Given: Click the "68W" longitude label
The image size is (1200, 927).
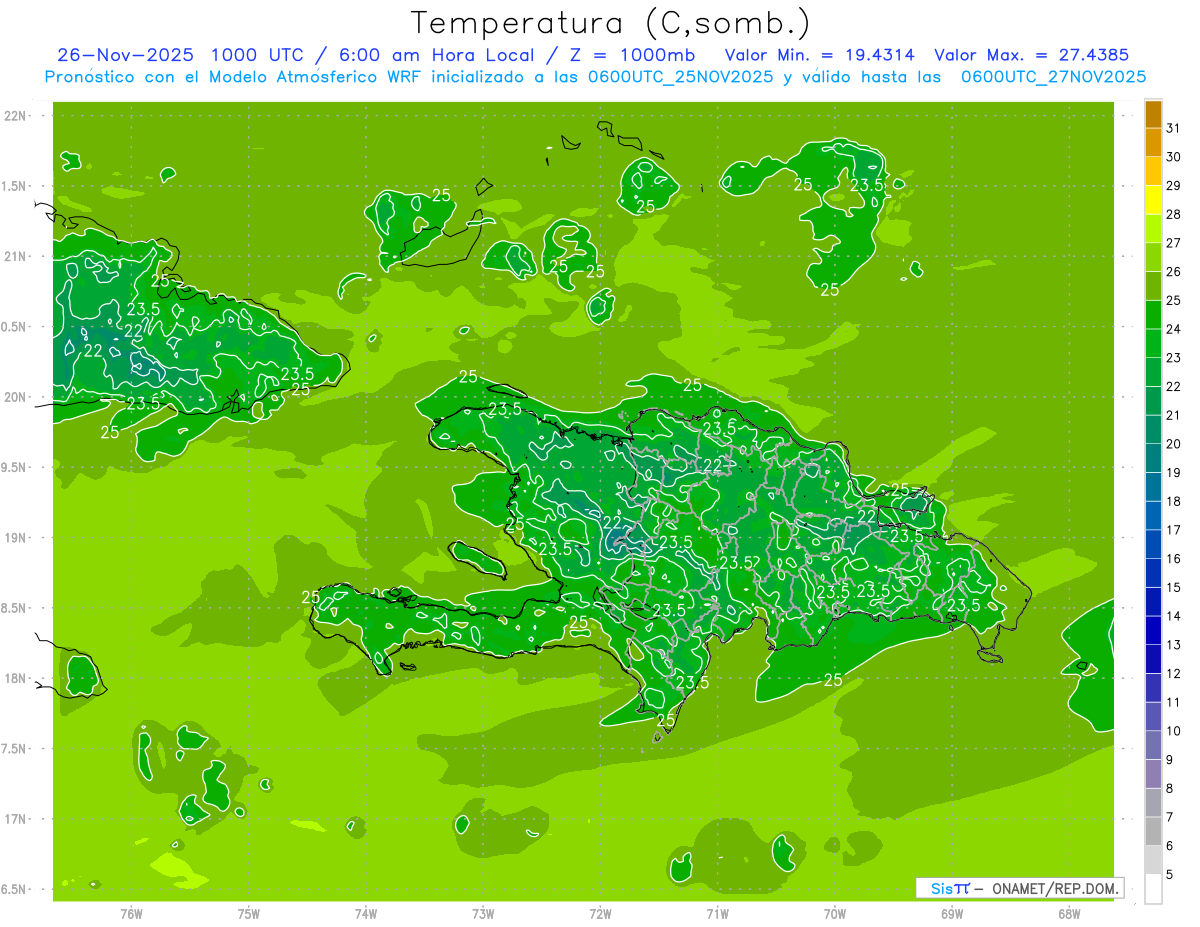Looking at the screenshot, I should tap(1069, 914).
